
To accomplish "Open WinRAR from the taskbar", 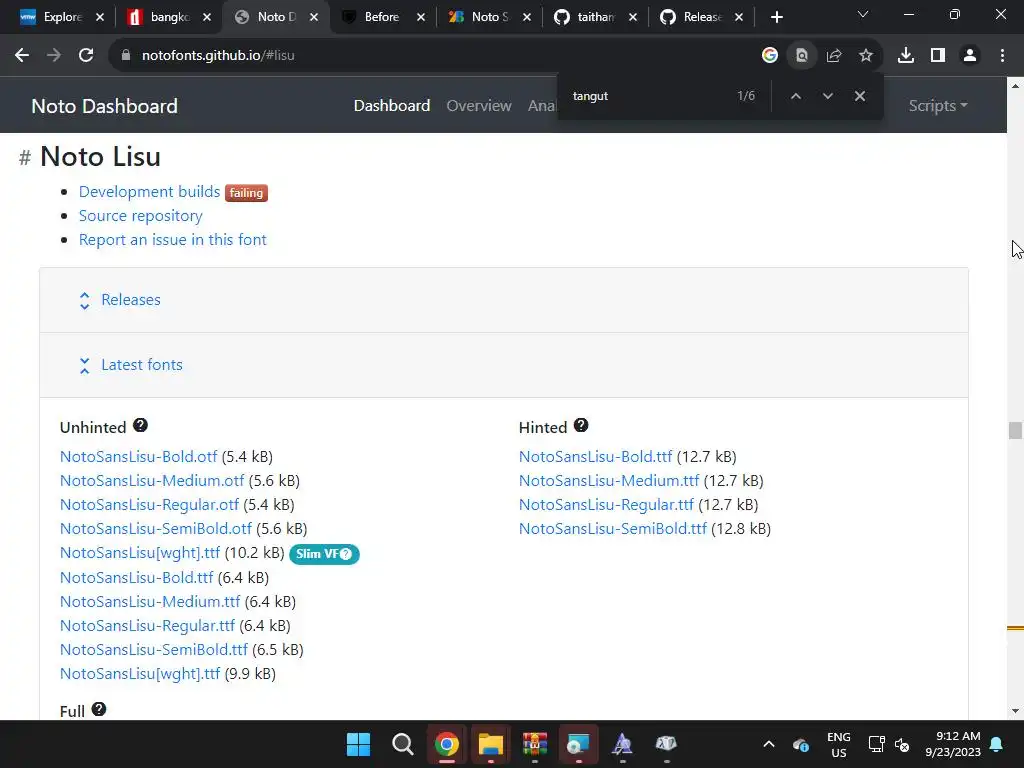I will [x=534, y=744].
